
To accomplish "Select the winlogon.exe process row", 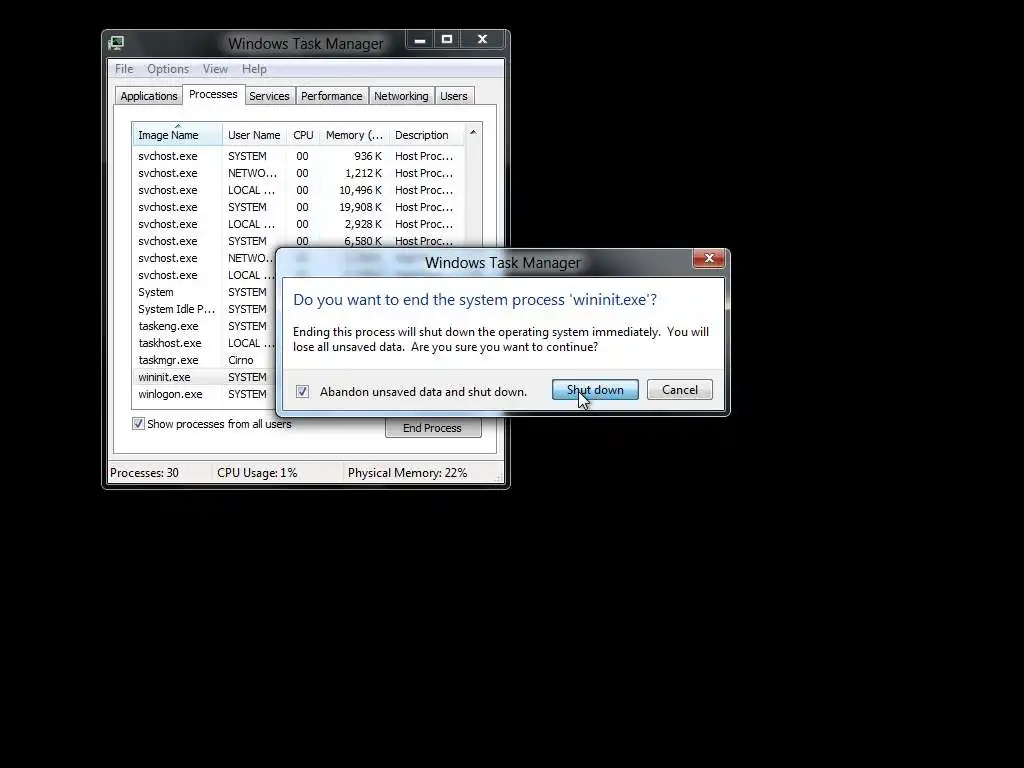I will click(x=204, y=394).
